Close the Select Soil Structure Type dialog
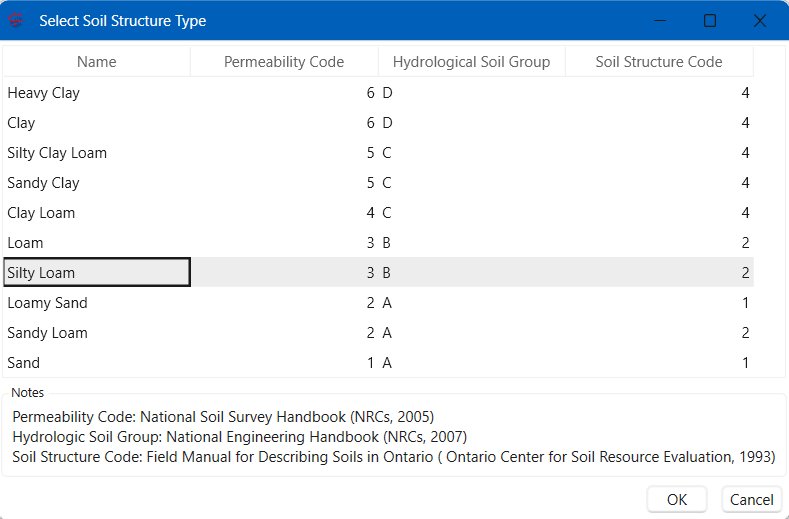Screen dimensions: 789x519 tap(760, 21)
